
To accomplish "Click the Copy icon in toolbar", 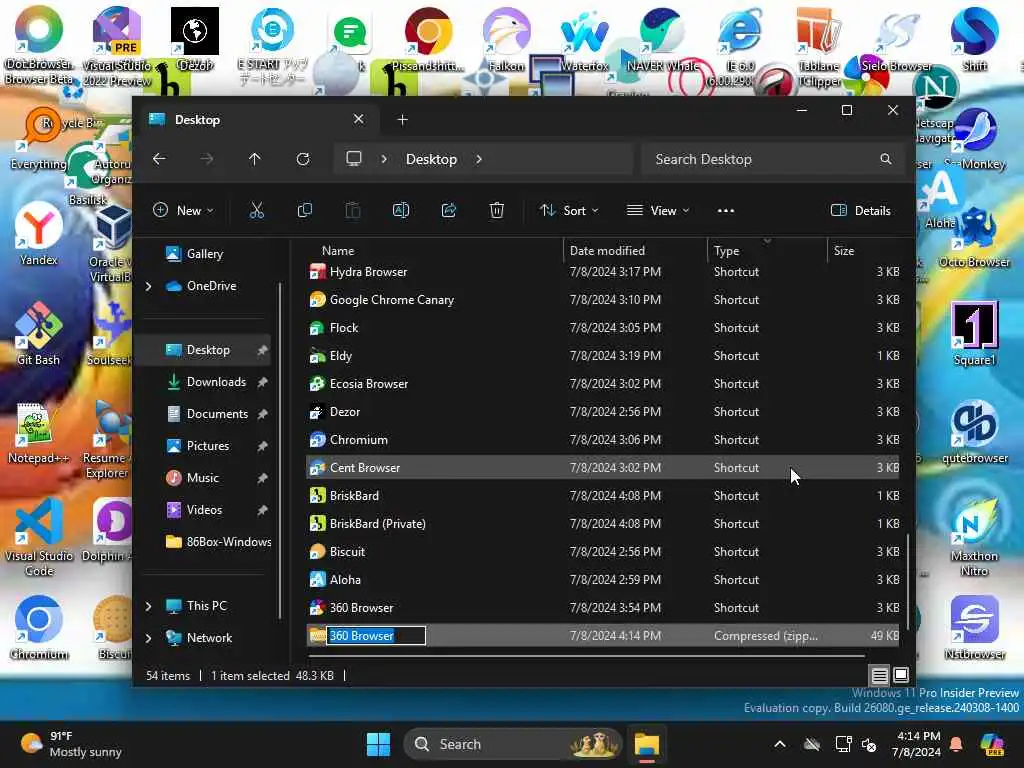I will coord(304,210).
